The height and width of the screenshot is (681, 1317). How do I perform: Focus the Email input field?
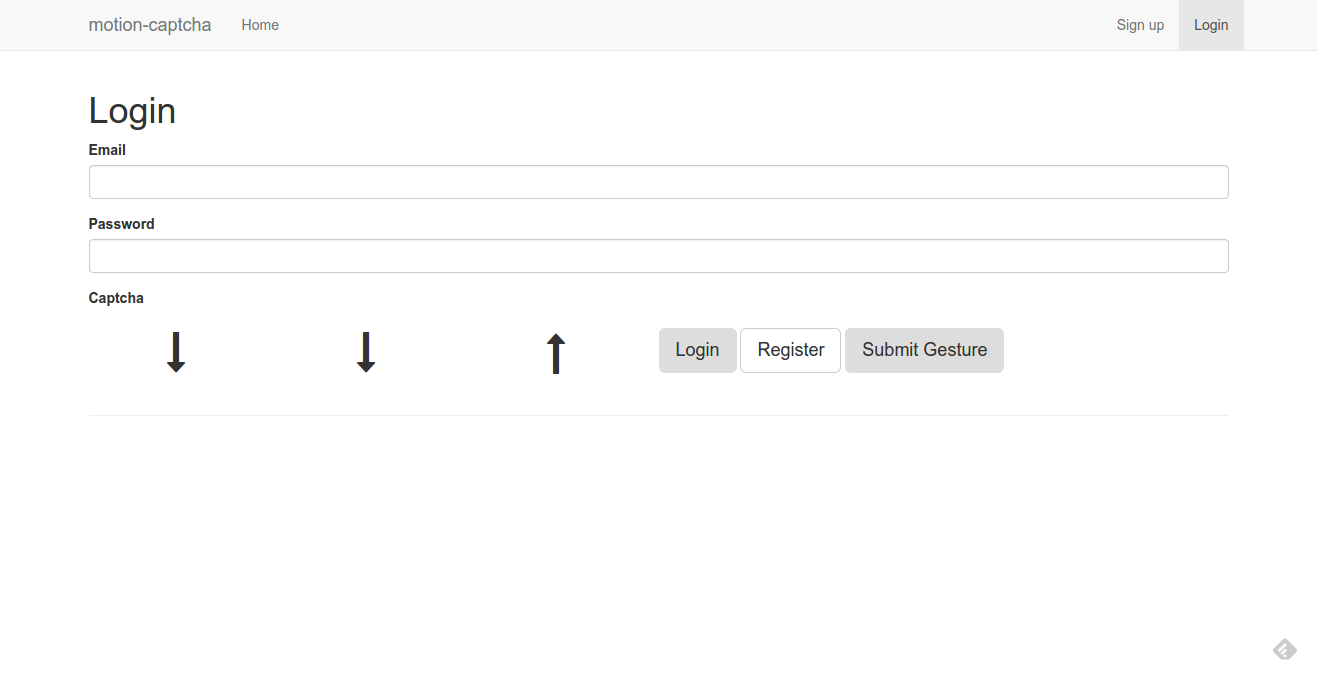click(658, 182)
